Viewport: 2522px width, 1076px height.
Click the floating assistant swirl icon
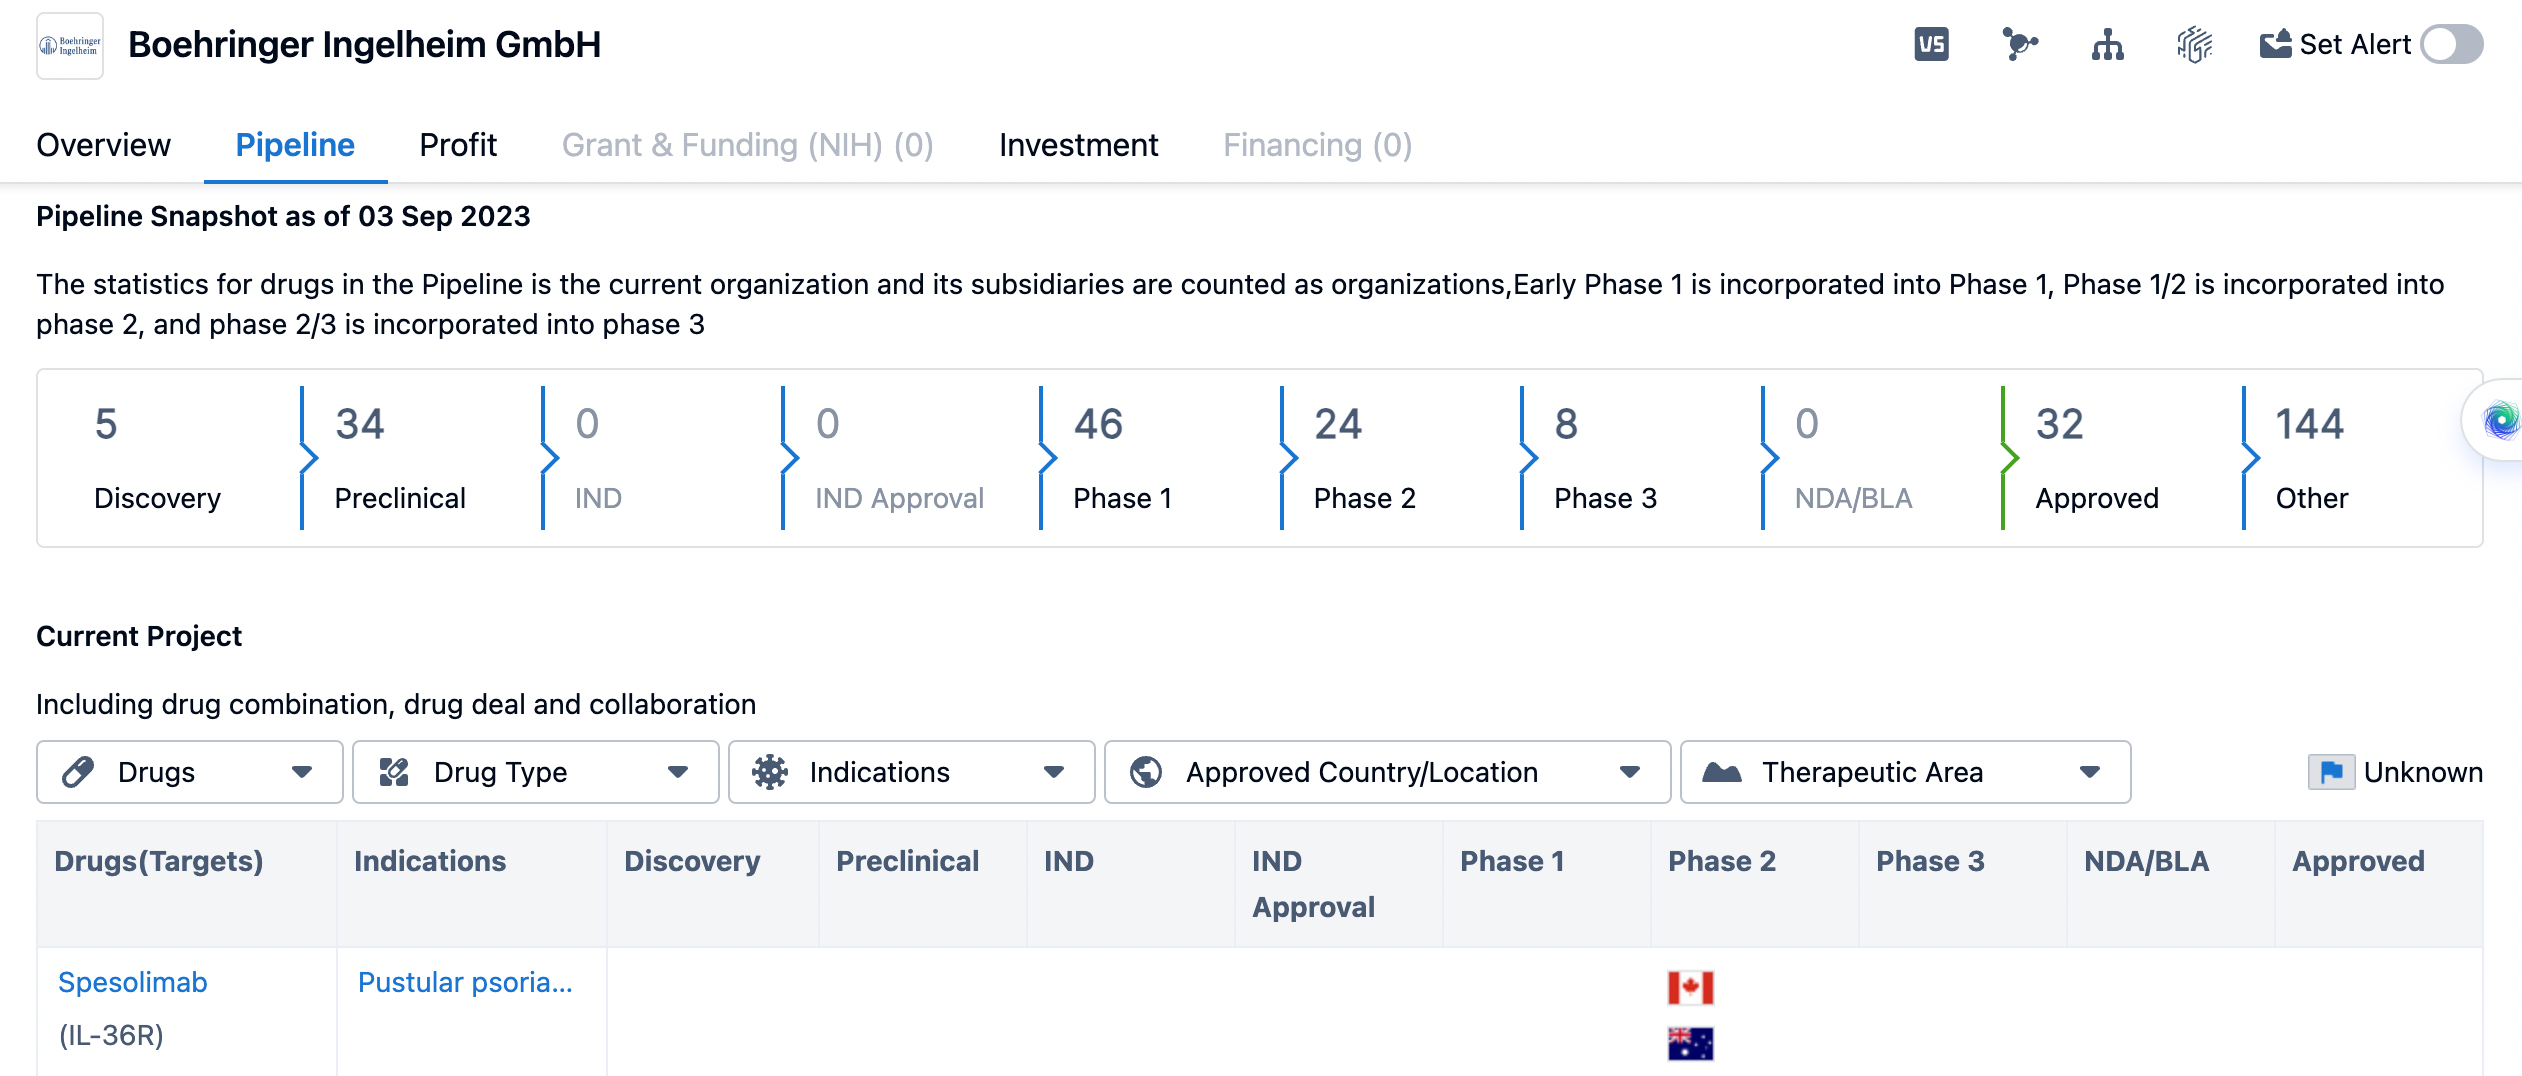(2500, 421)
